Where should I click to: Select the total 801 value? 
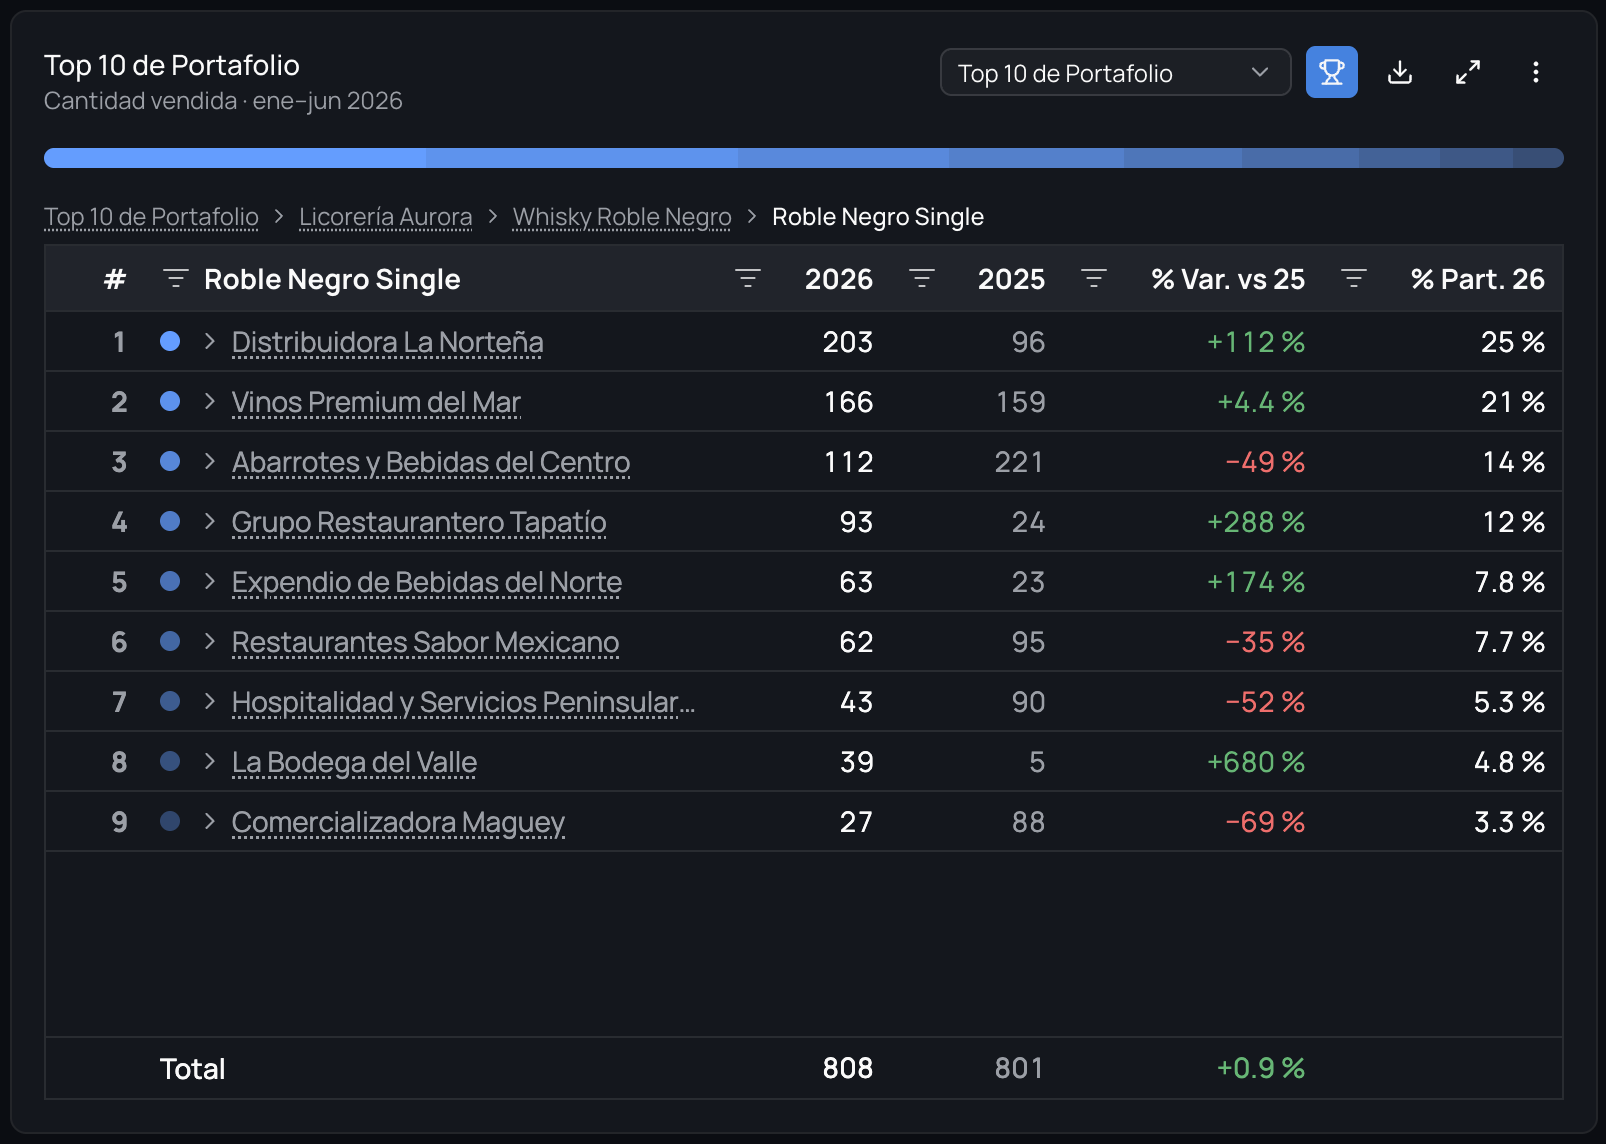click(x=1019, y=1068)
